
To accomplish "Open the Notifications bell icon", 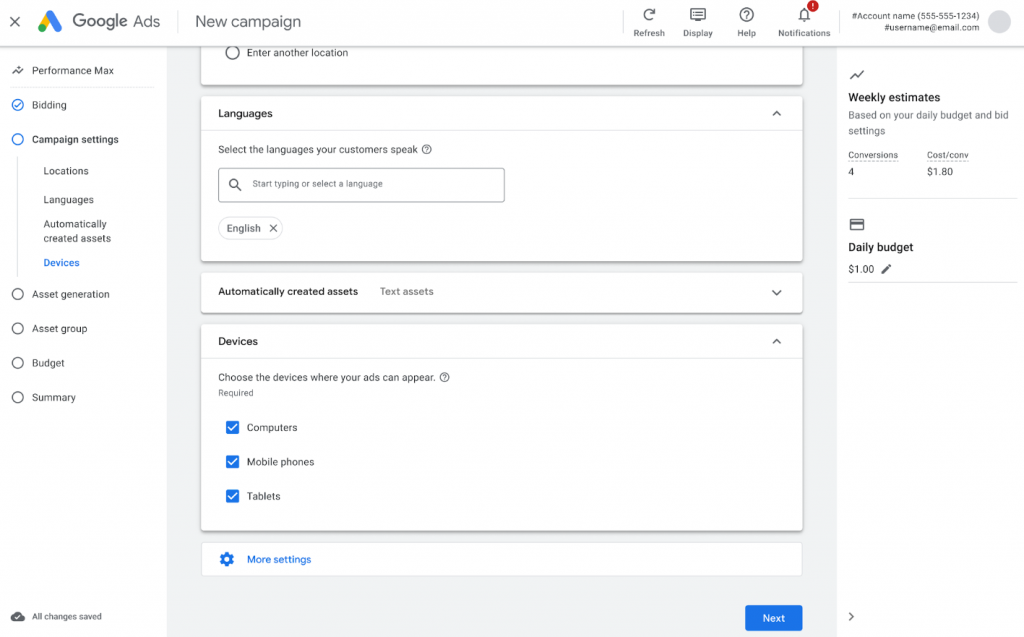I will pos(804,15).
